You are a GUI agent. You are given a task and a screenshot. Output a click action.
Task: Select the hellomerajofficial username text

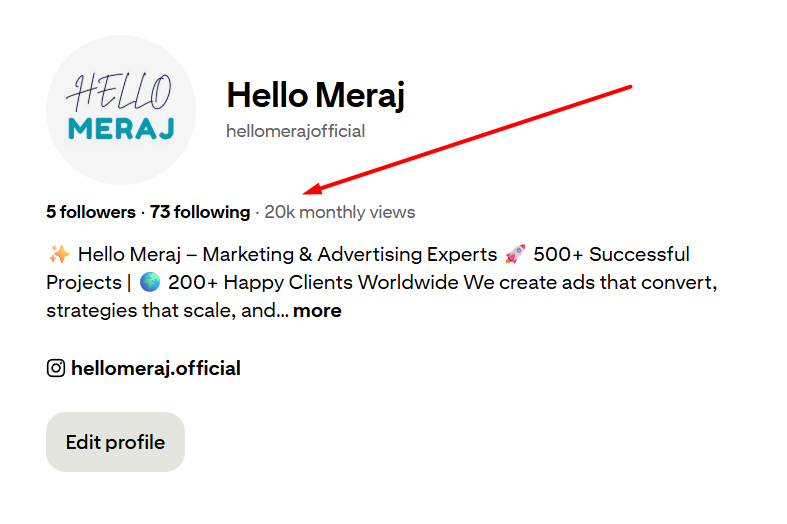296,131
